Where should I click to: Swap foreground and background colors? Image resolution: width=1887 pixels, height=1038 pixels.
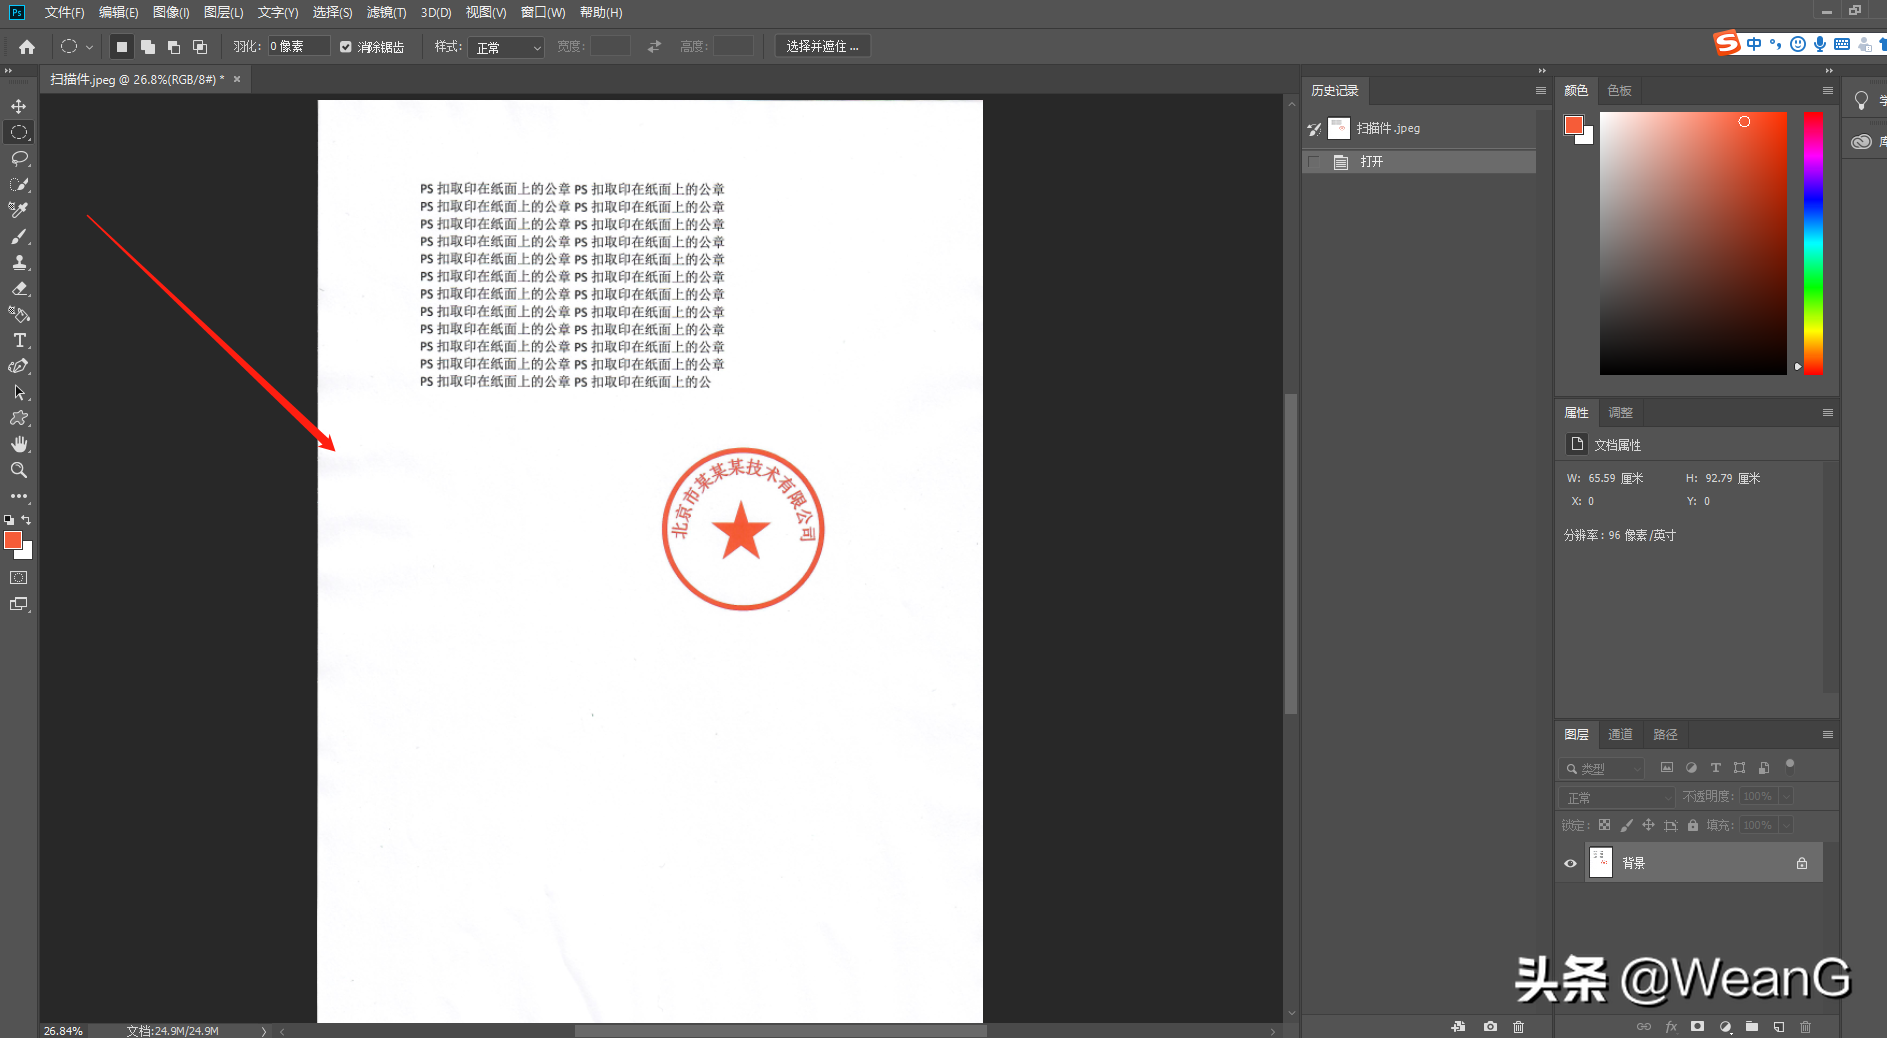coord(27,520)
